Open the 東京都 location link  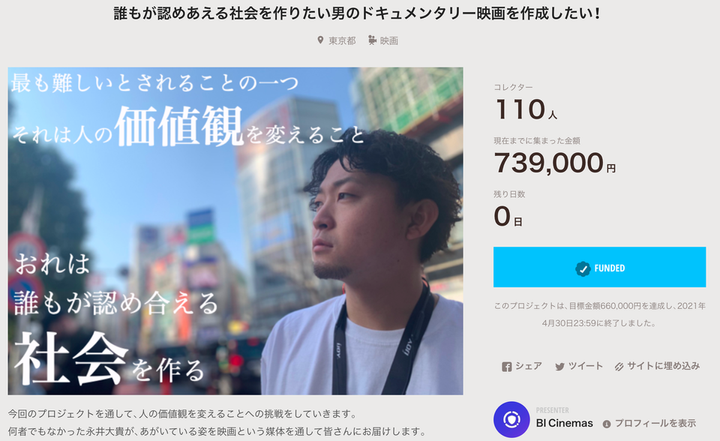tap(342, 41)
